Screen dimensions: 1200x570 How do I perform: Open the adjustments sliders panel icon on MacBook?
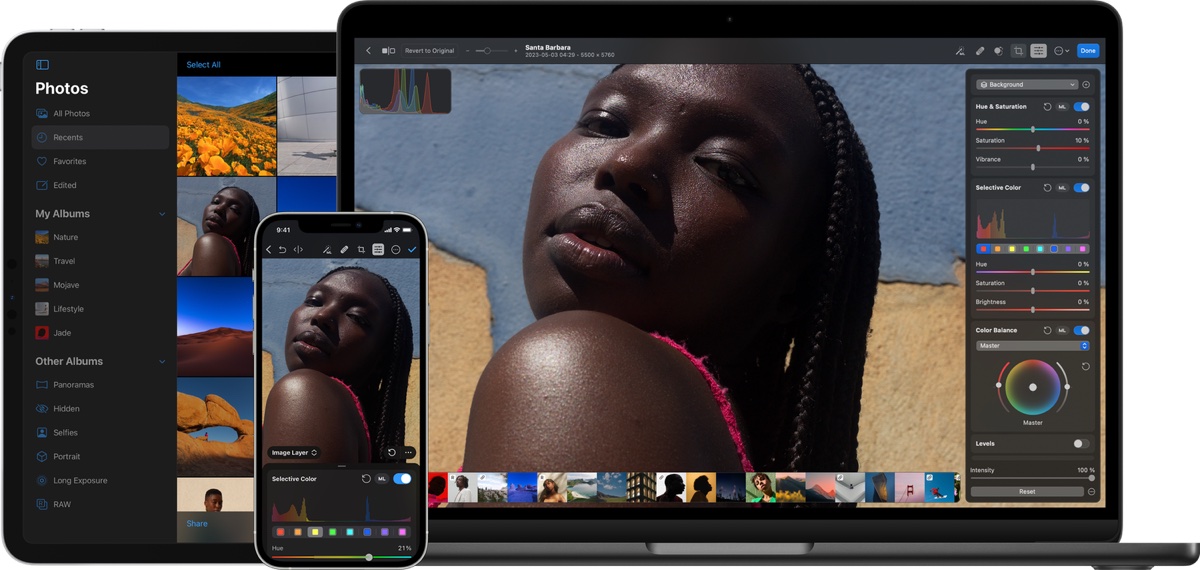(x=1039, y=50)
